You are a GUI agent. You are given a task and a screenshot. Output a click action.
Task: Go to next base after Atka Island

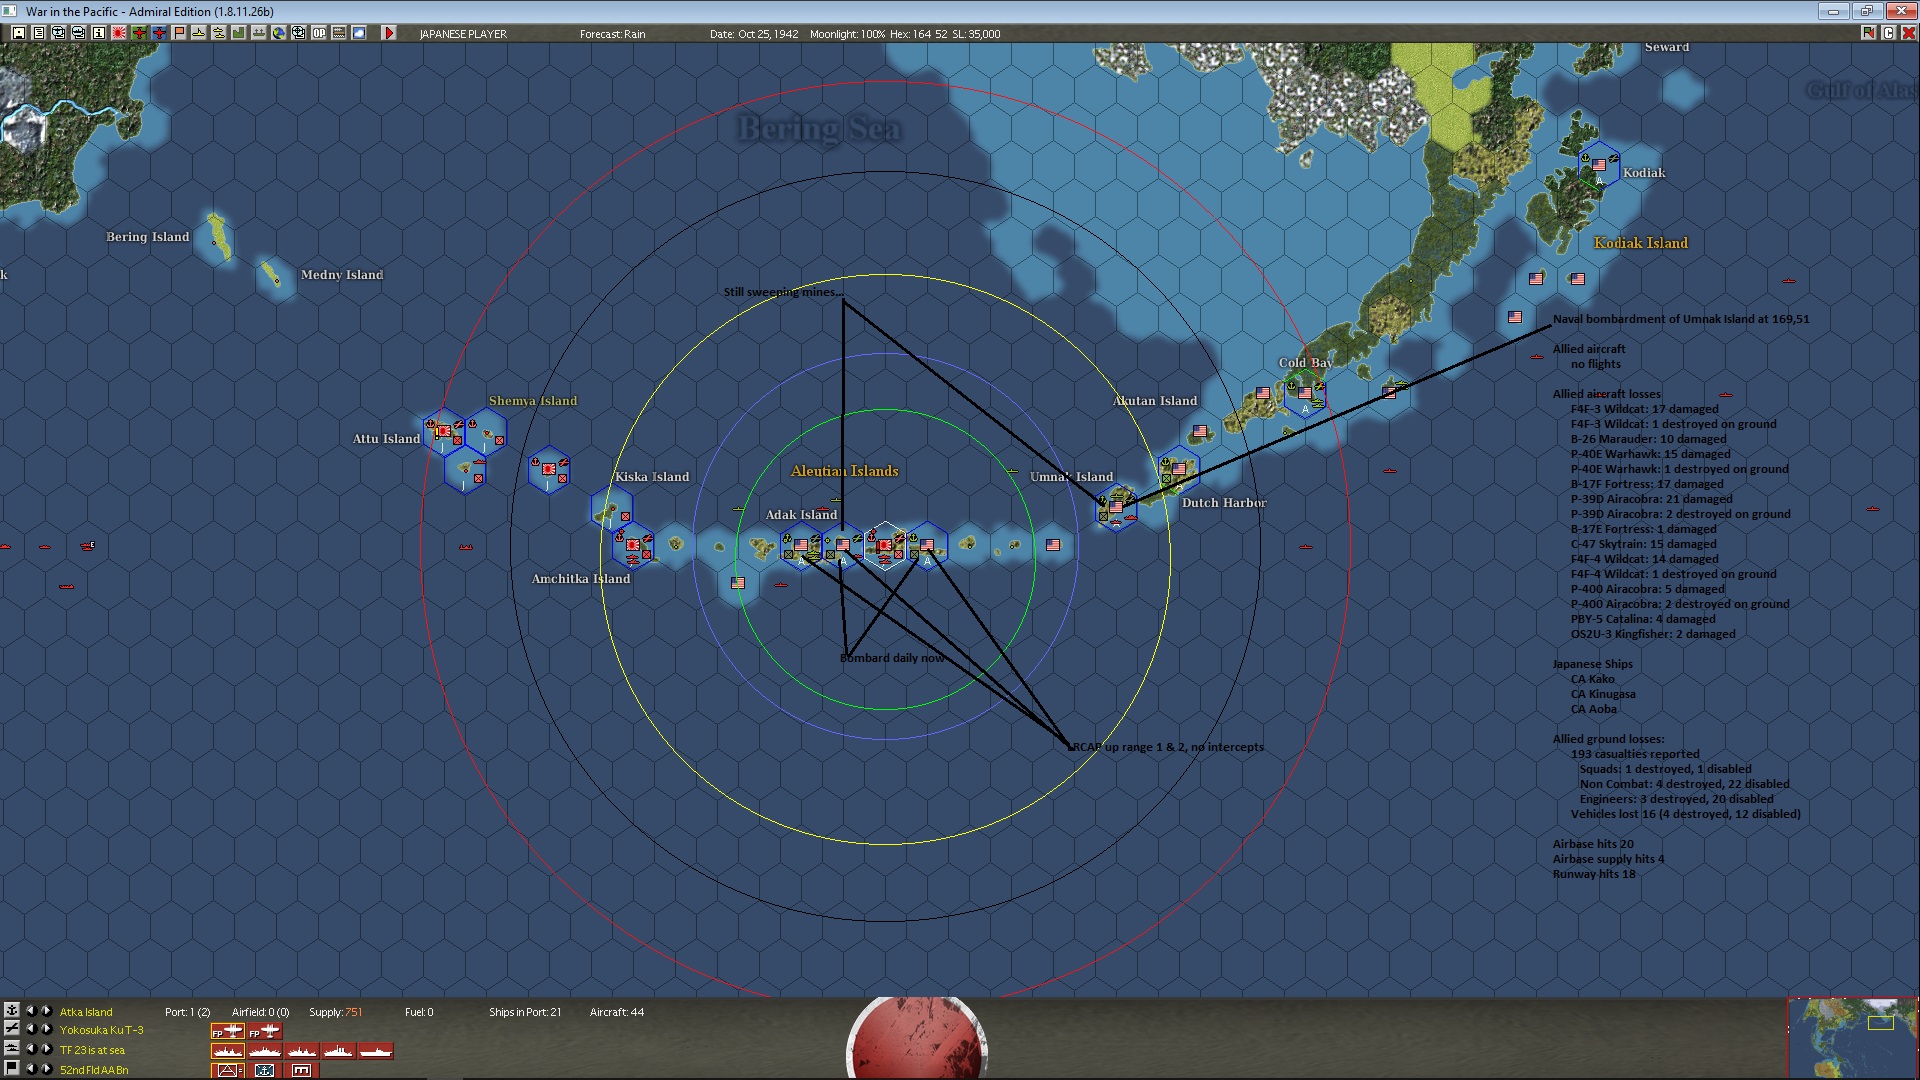coord(46,1011)
